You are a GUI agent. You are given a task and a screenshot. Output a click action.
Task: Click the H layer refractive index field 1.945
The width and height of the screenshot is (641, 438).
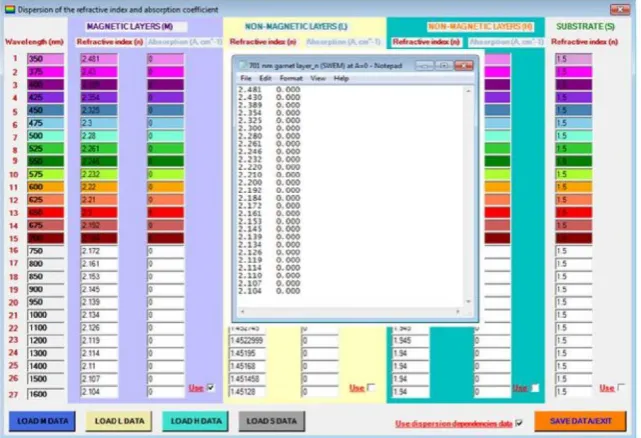[410, 341]
